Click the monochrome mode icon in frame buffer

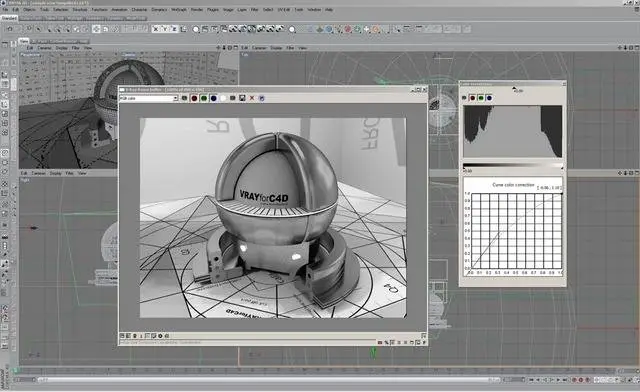pos(233,98)
